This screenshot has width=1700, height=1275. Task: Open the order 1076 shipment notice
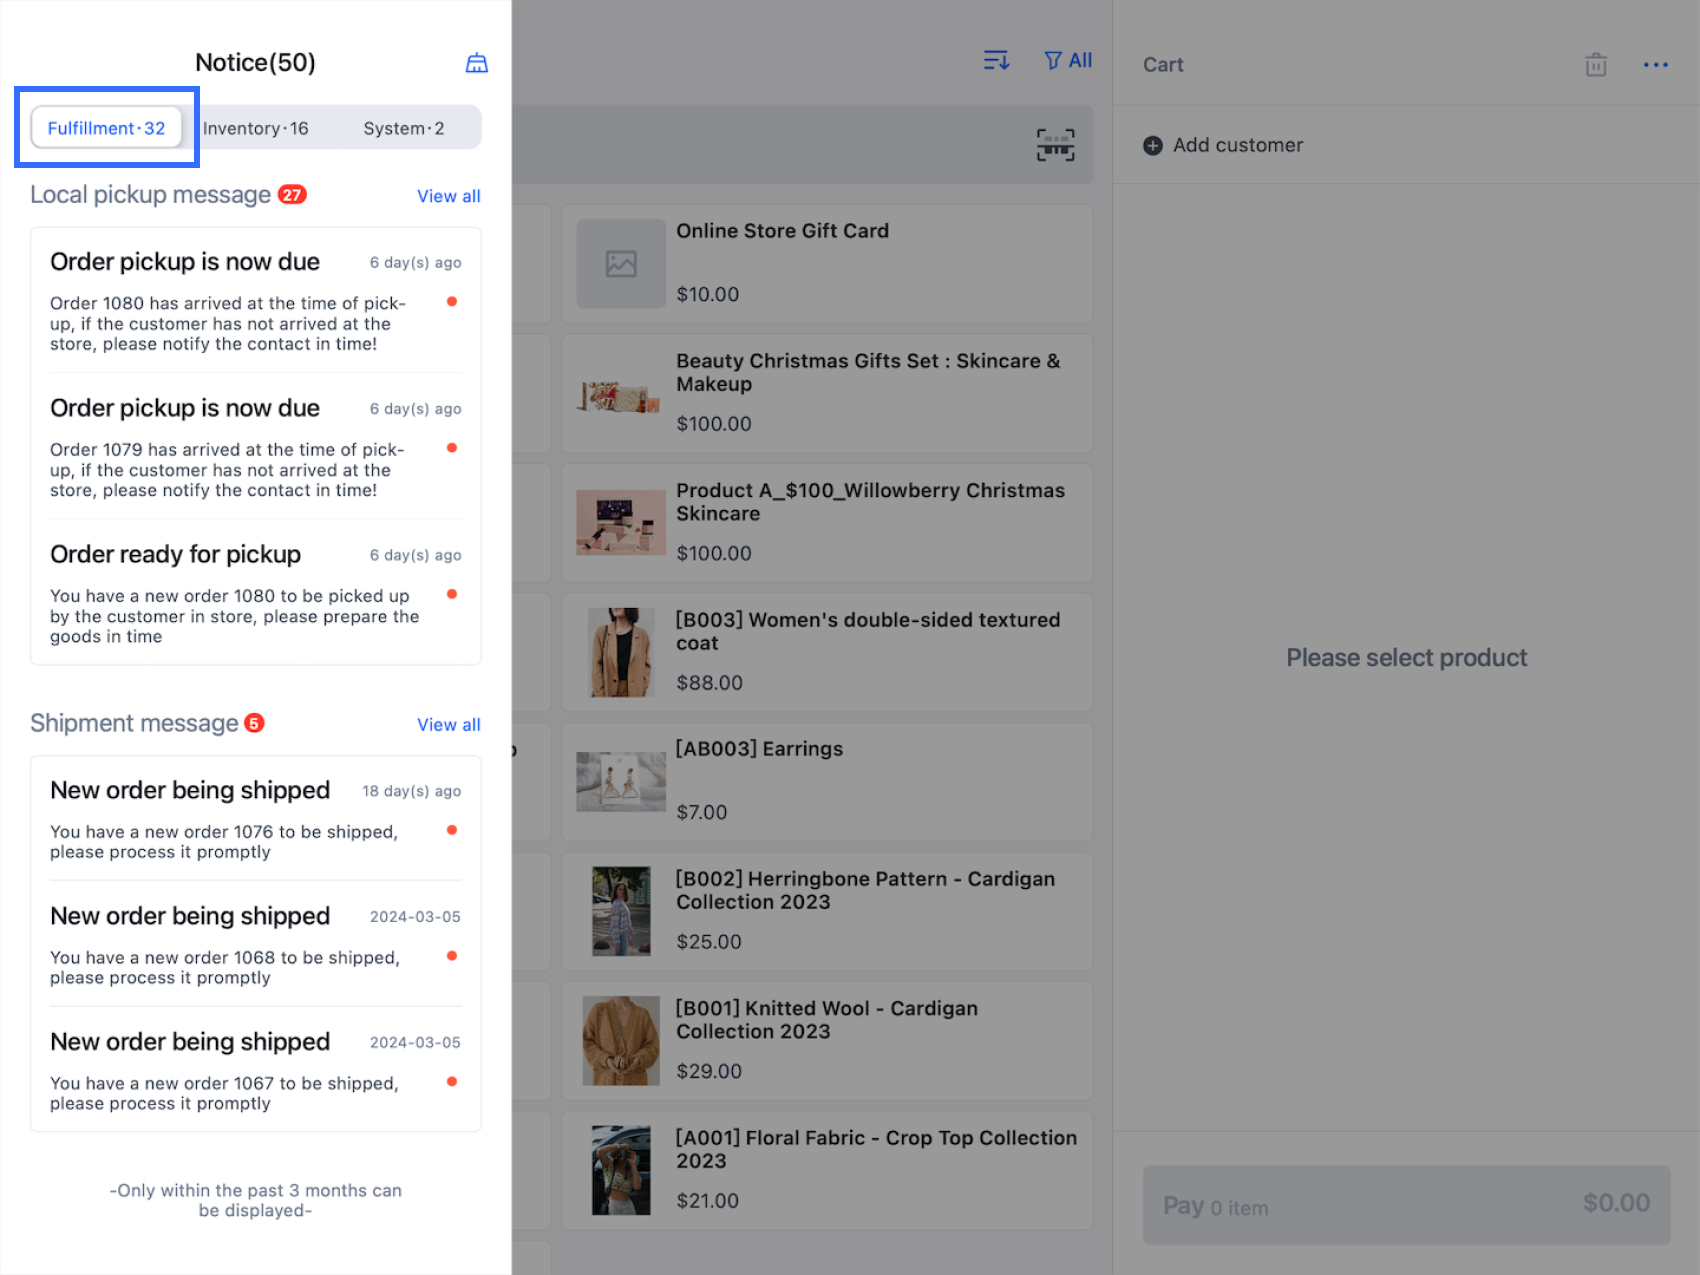[256, 820]
